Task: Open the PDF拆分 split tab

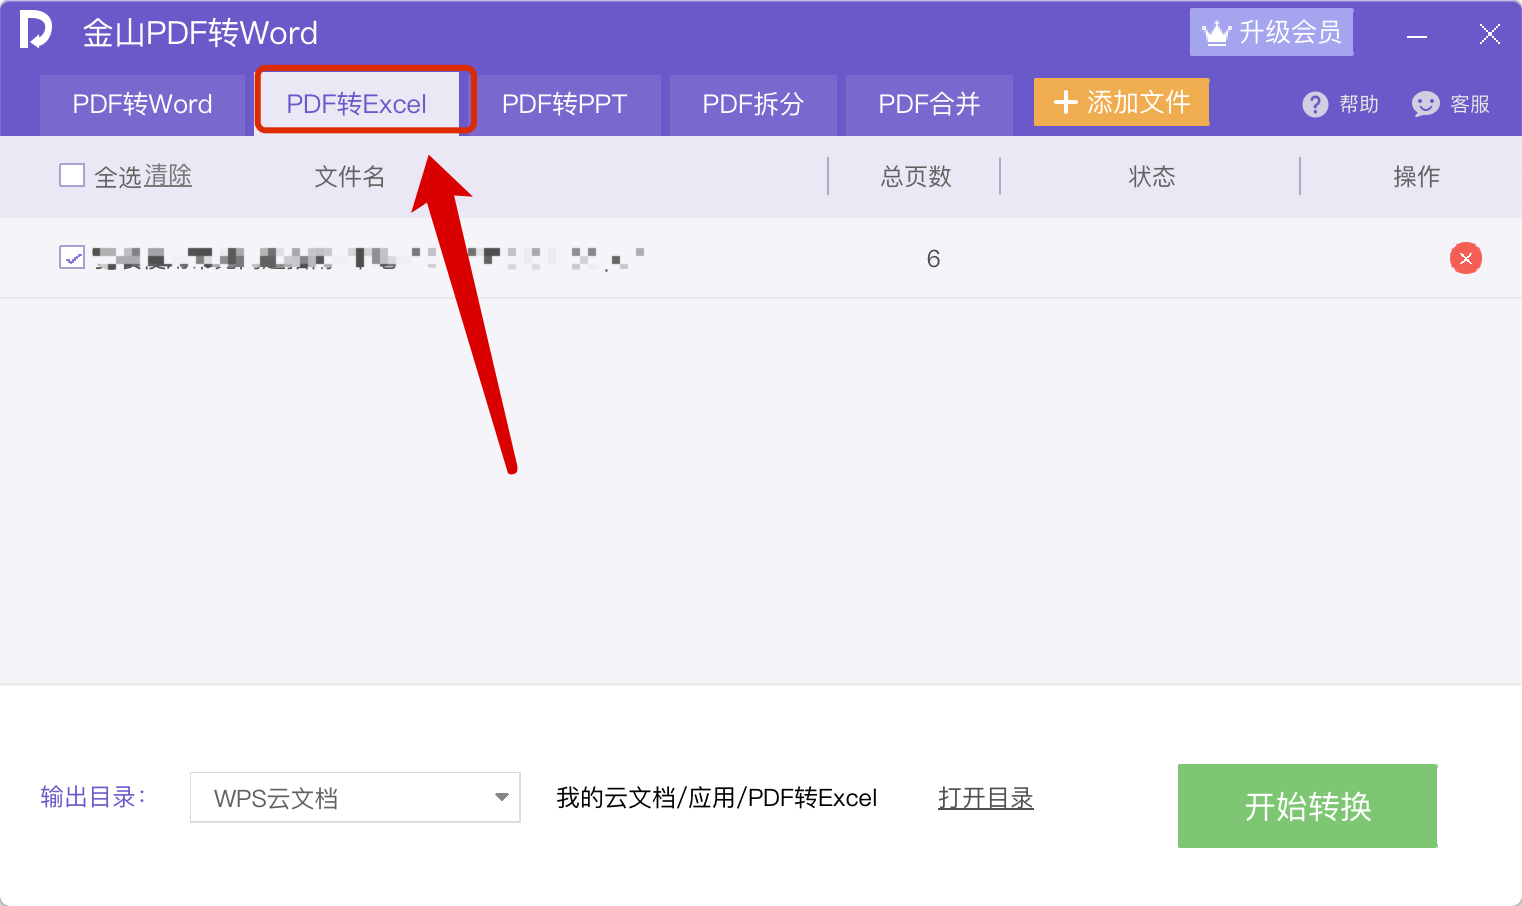Action: (753, 105)
